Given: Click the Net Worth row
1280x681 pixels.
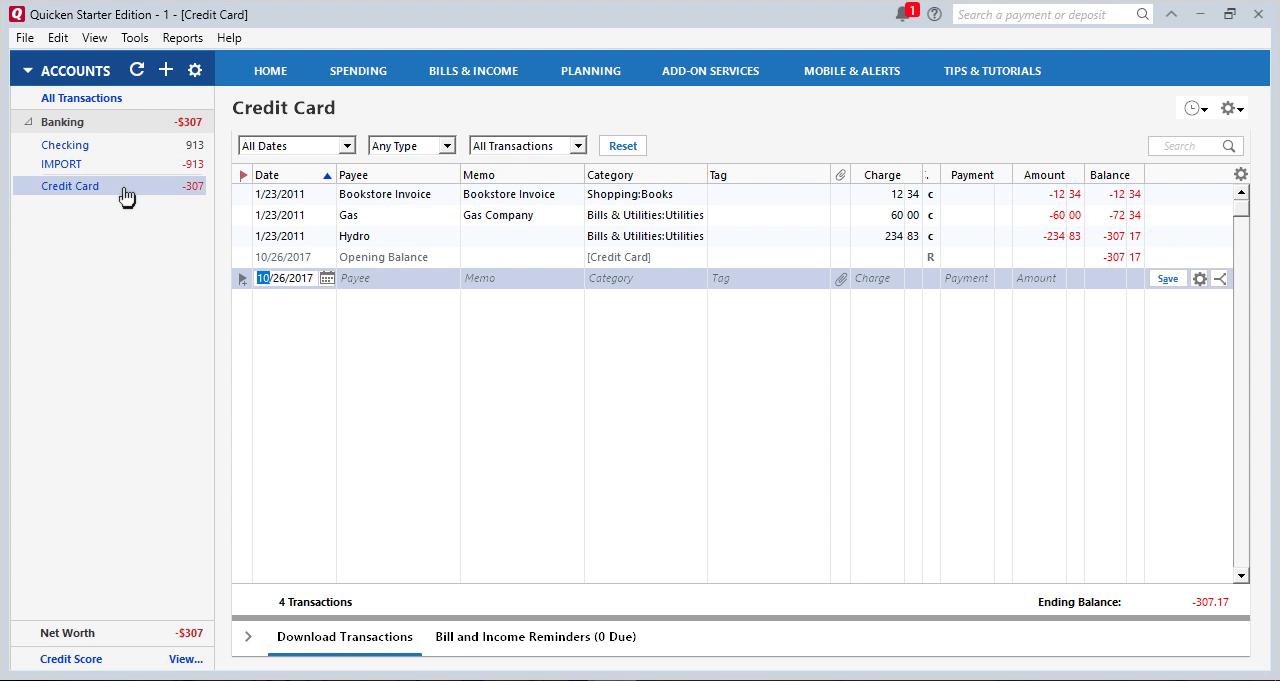Looking at the screenshot, I should click(x=112, y=633).
